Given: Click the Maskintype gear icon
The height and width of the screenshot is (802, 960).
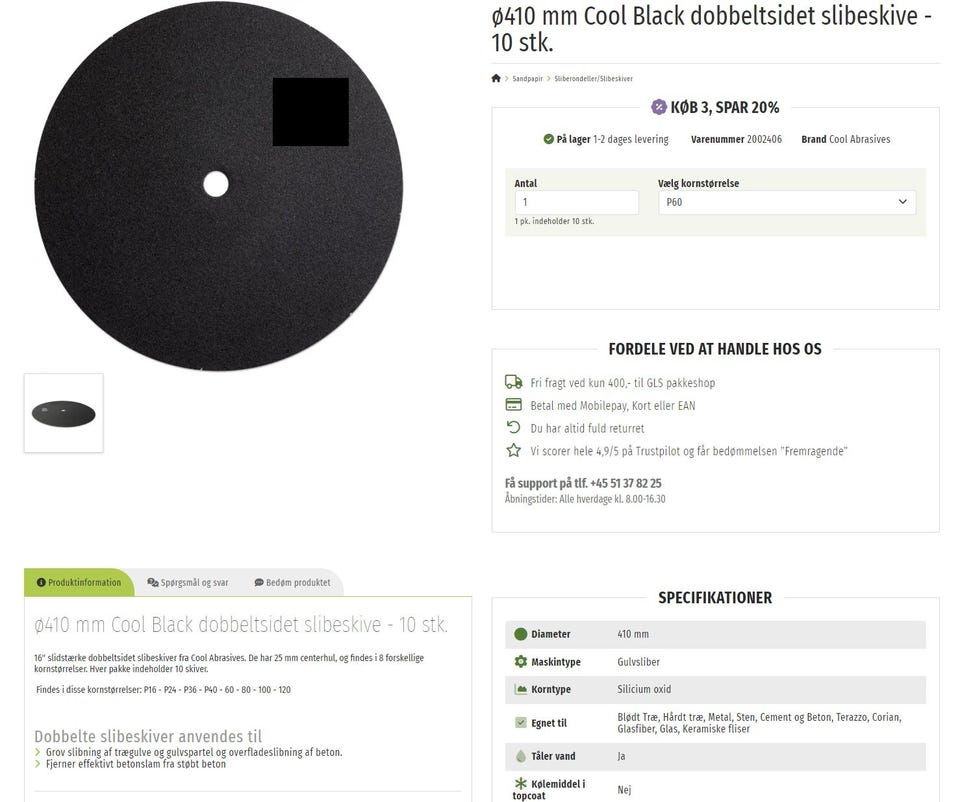Looking at the screenshot, I should coord(520,661).
